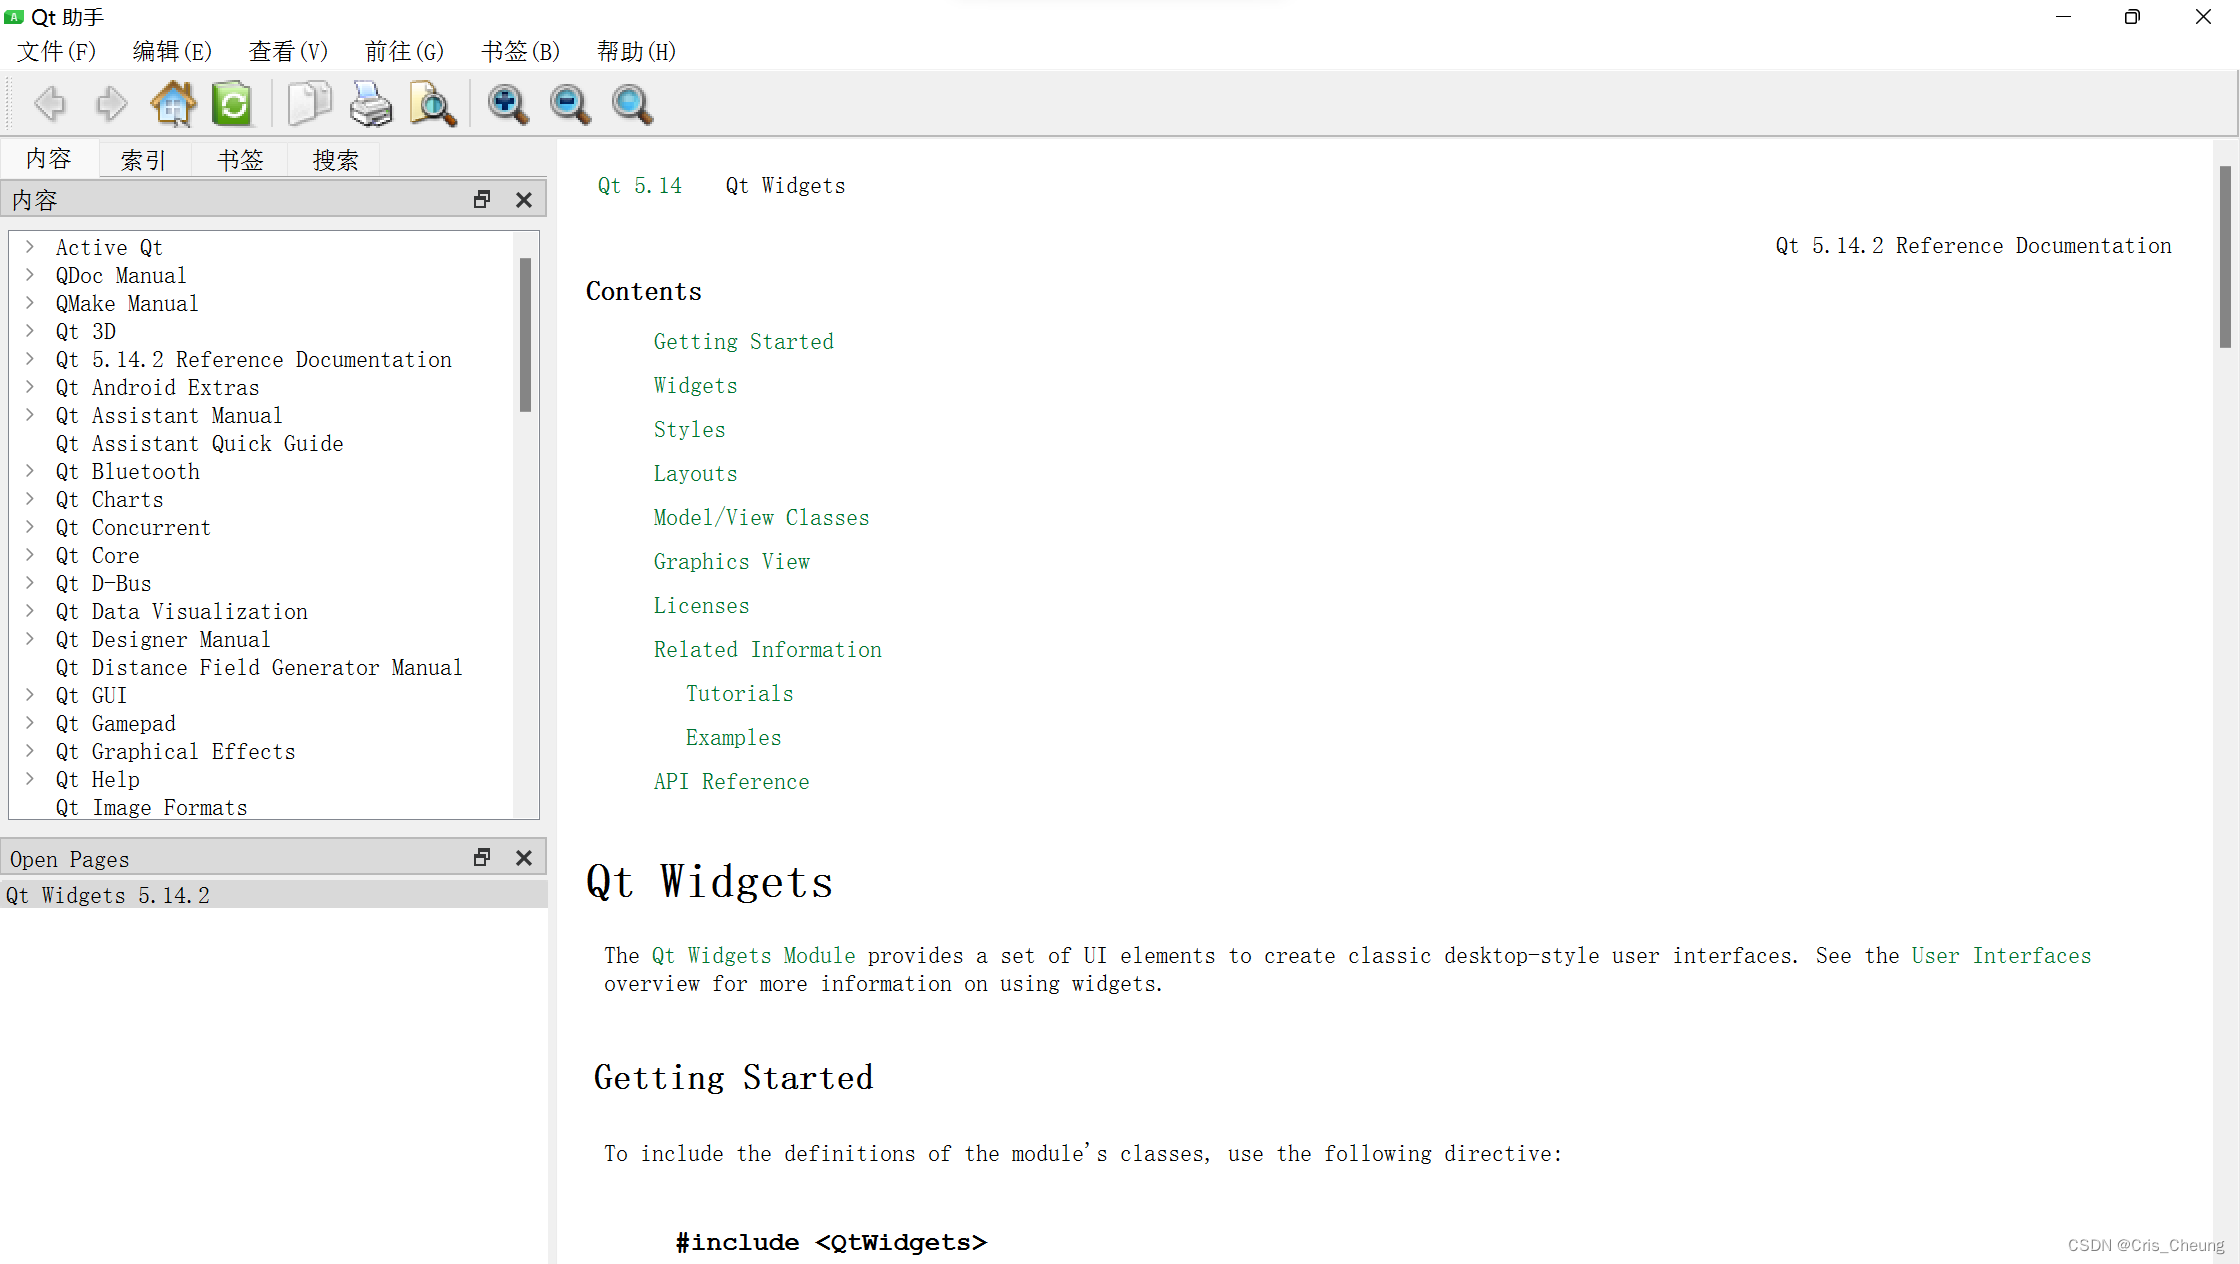Expand the Active Qt tree node
This screenshot has height=1264, width=2240.
point(30,246)
